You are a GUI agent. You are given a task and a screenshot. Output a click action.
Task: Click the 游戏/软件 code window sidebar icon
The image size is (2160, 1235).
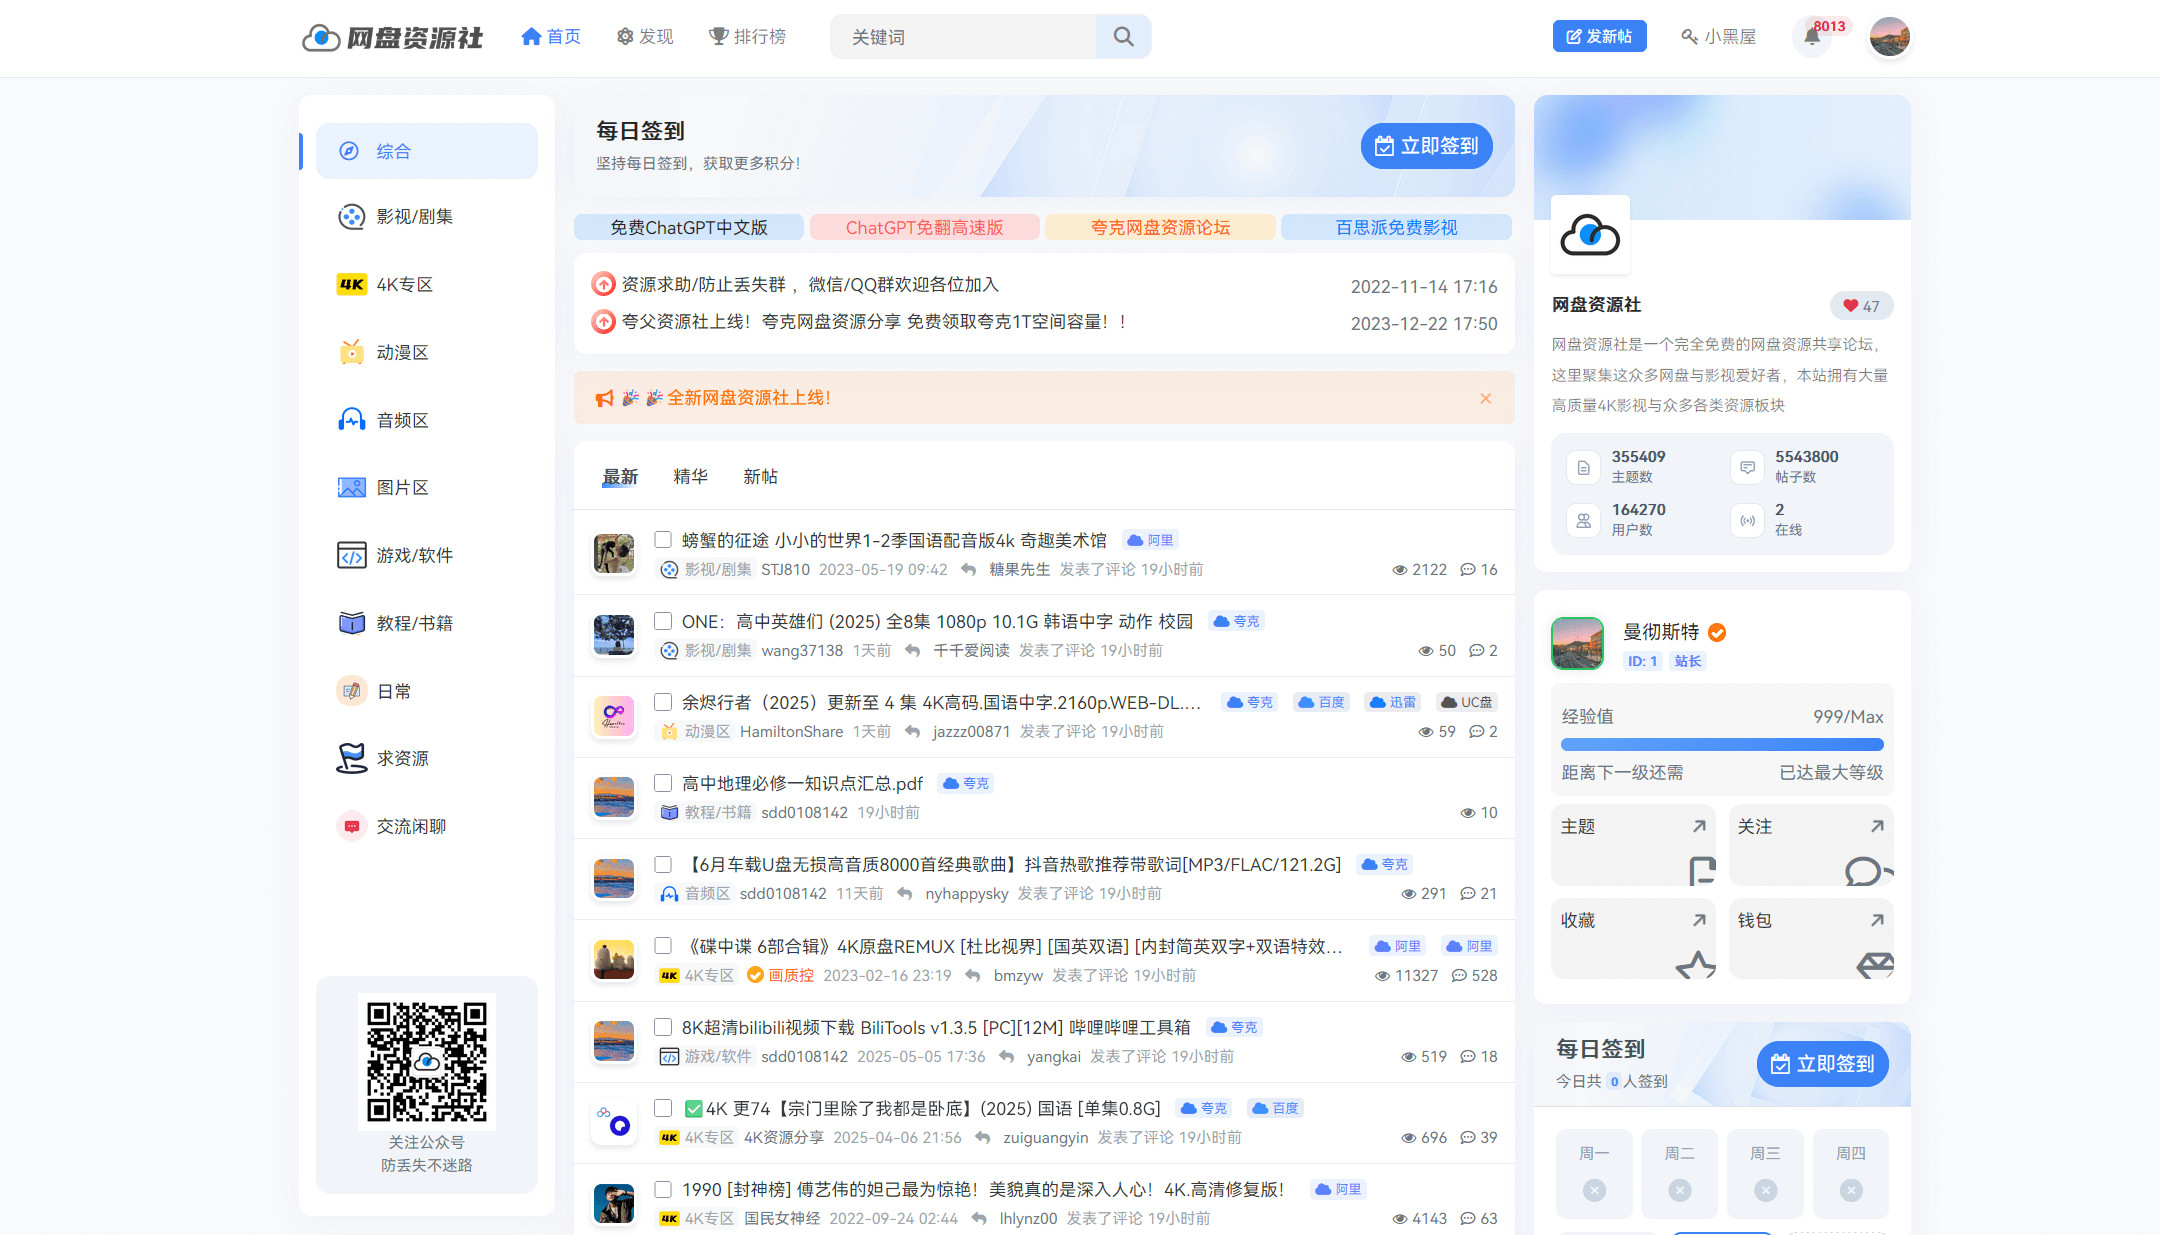coord(351,555)
